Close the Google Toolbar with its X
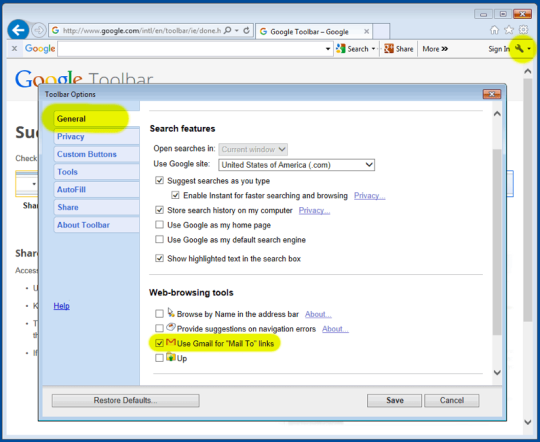The image size is (540, 442). (x=14, y=49)
